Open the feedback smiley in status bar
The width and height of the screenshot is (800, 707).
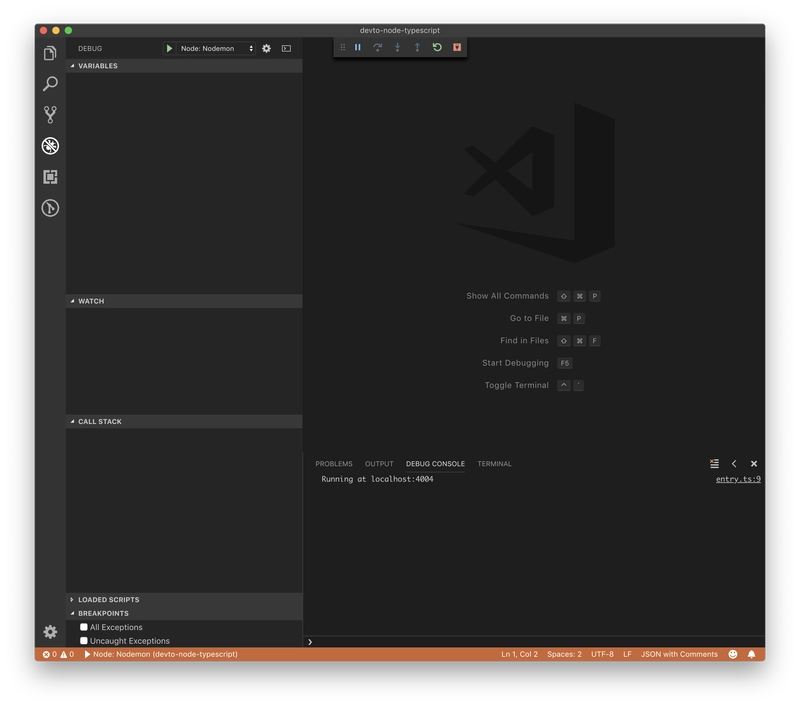733,654
